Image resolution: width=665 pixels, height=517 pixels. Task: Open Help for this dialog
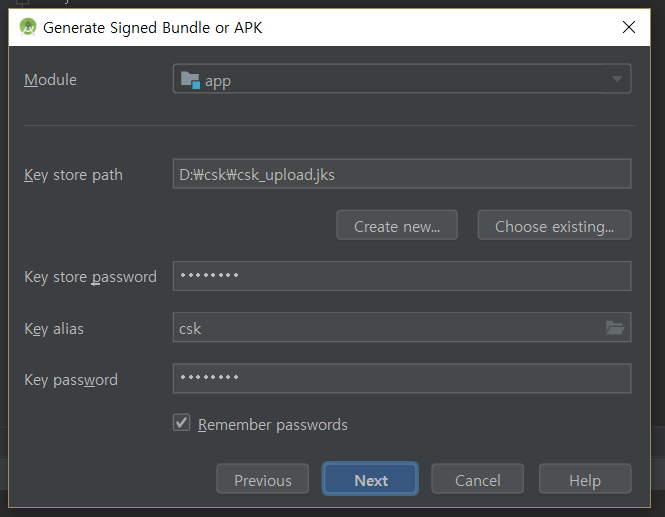coord(584,480)
